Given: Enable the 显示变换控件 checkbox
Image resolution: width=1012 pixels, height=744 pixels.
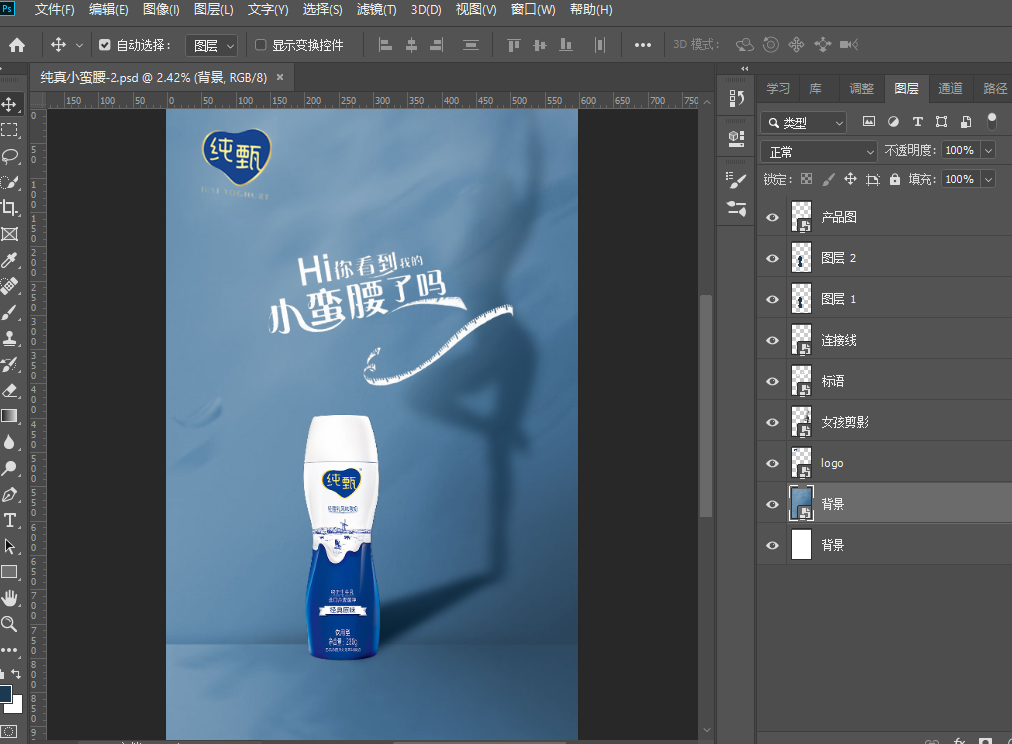Looking at the screenshot, I should point(261,45).
